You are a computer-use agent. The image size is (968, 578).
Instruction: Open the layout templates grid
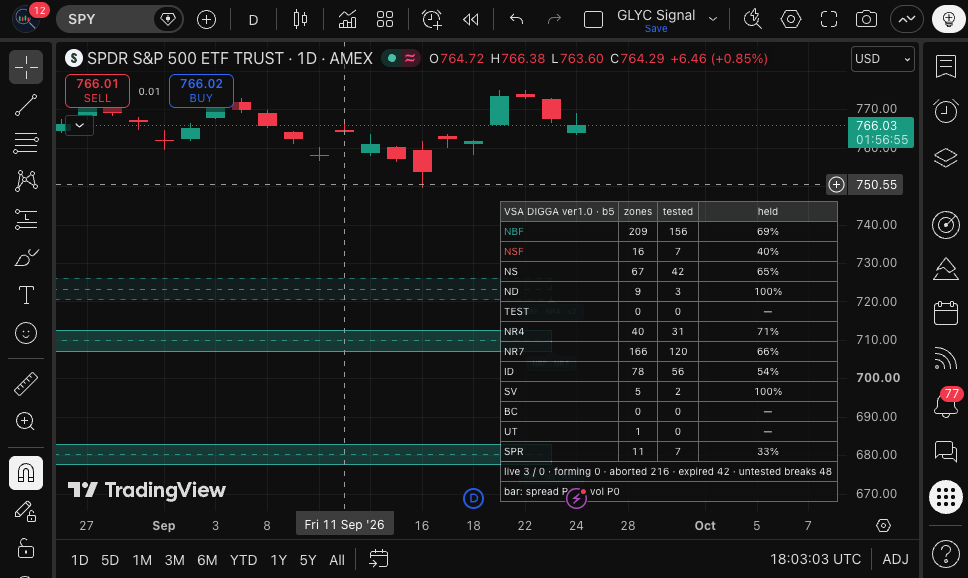[x=385, y=20]
